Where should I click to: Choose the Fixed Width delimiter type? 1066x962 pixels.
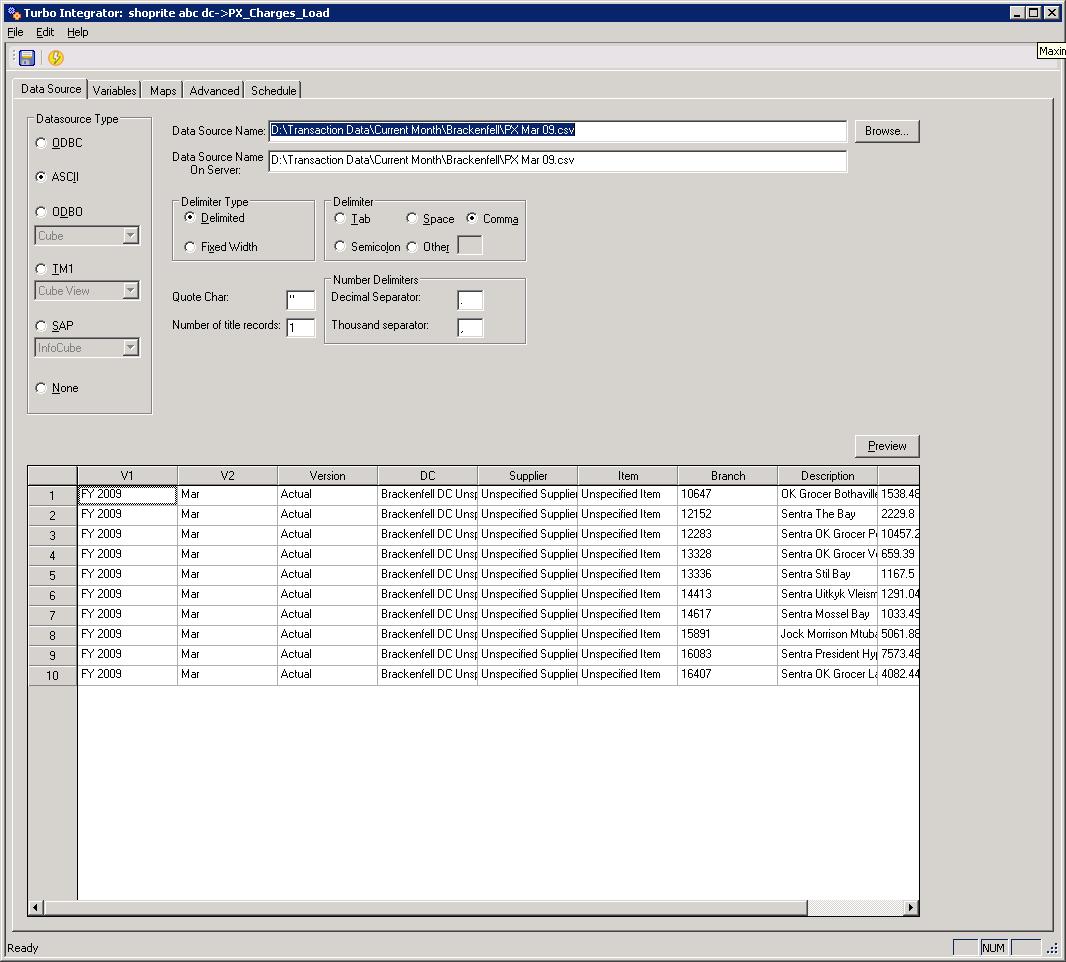pos(190,247)
